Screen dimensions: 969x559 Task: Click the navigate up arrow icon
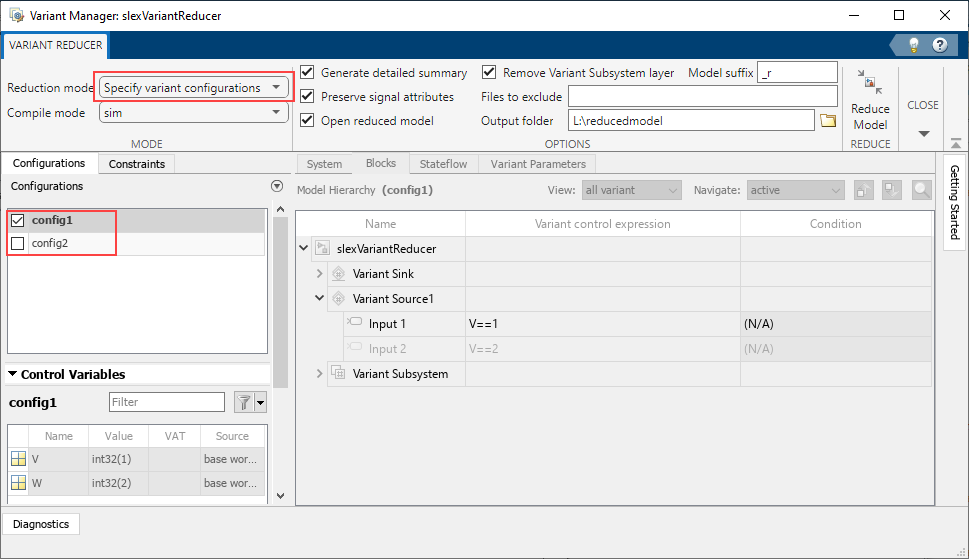pyautogui.click(x=864, y=190)
